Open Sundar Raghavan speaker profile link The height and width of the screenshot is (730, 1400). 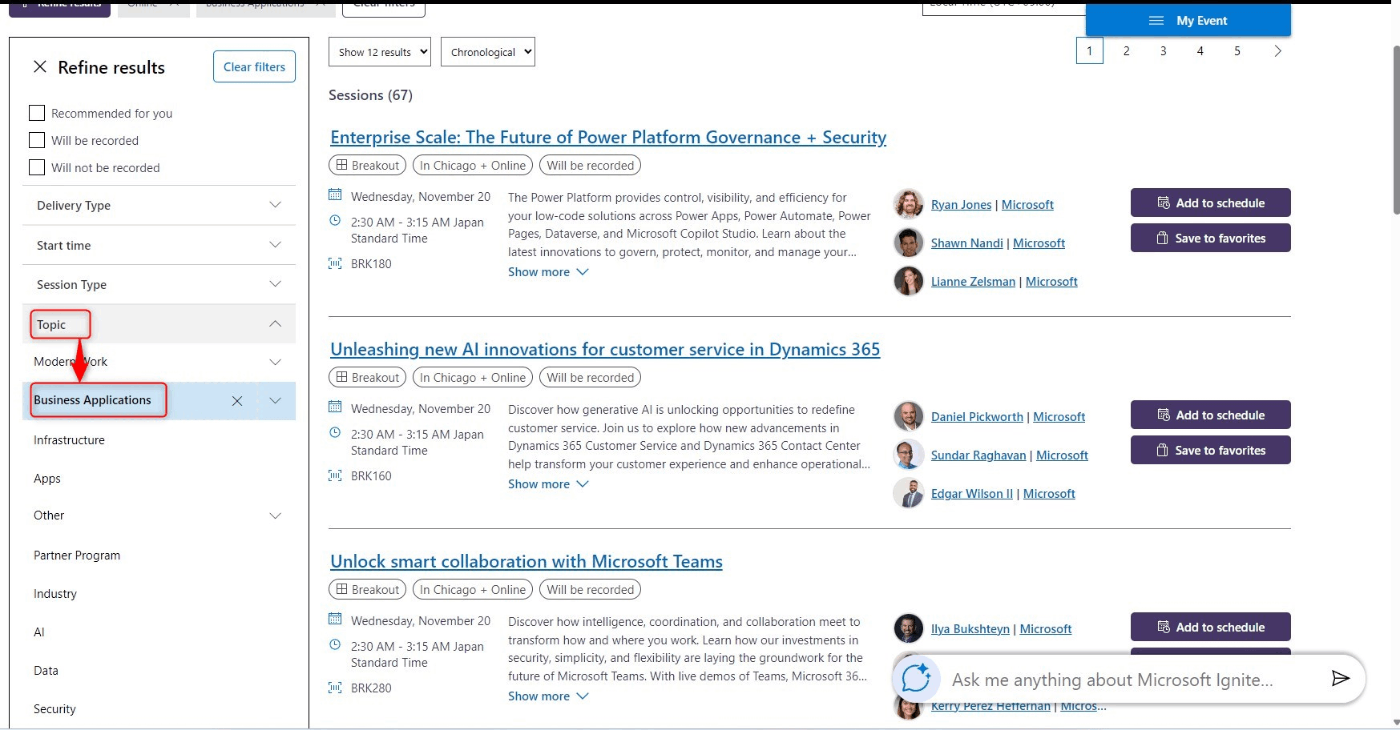pyautogui.click(x=978, y=455)
